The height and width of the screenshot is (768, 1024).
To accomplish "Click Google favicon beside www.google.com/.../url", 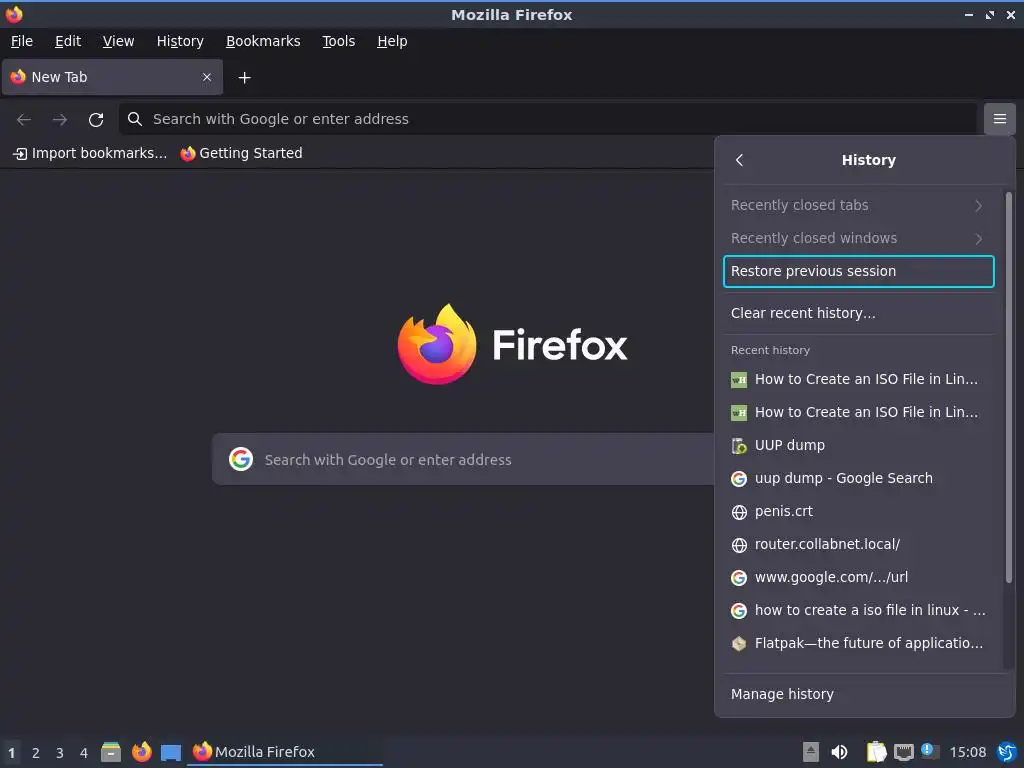I will pos(739,577).
